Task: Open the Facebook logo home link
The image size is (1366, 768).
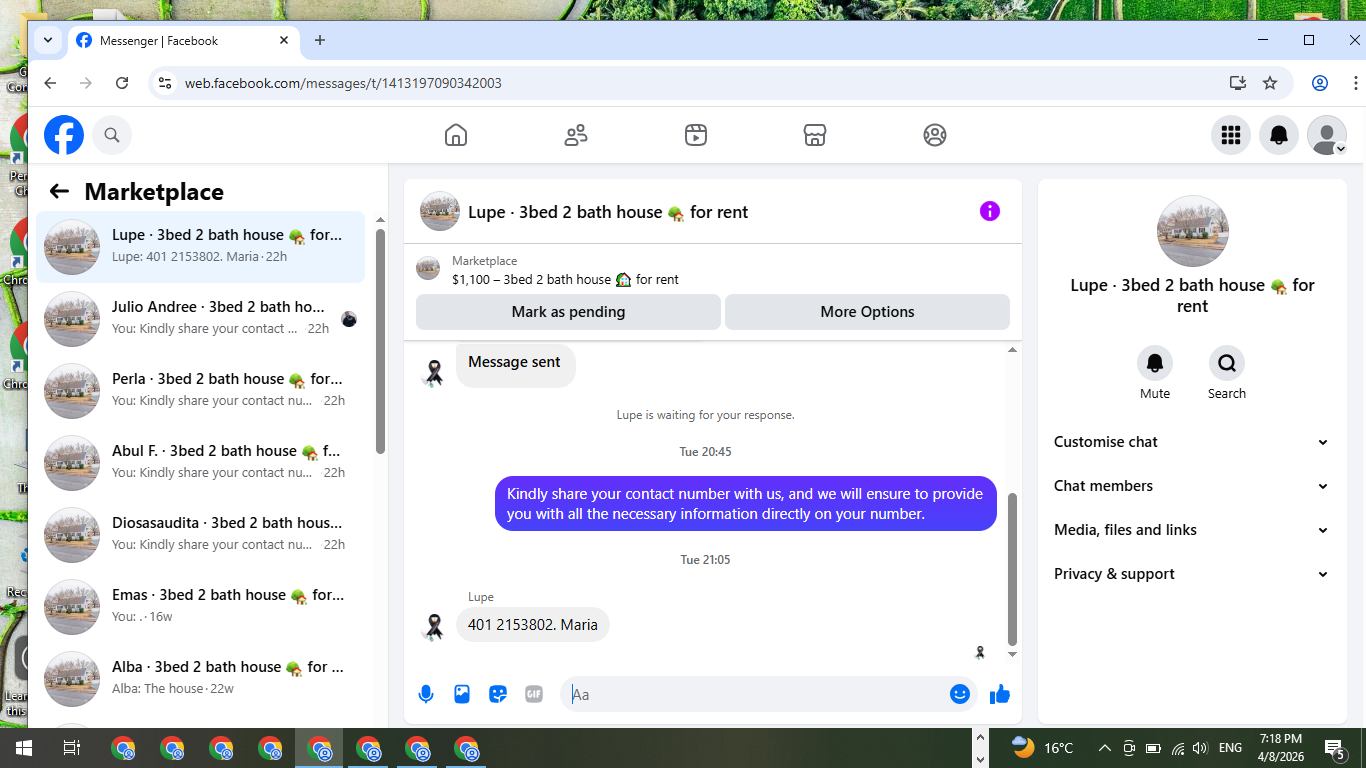Action: pyautogui.click(x=64, y=135)
